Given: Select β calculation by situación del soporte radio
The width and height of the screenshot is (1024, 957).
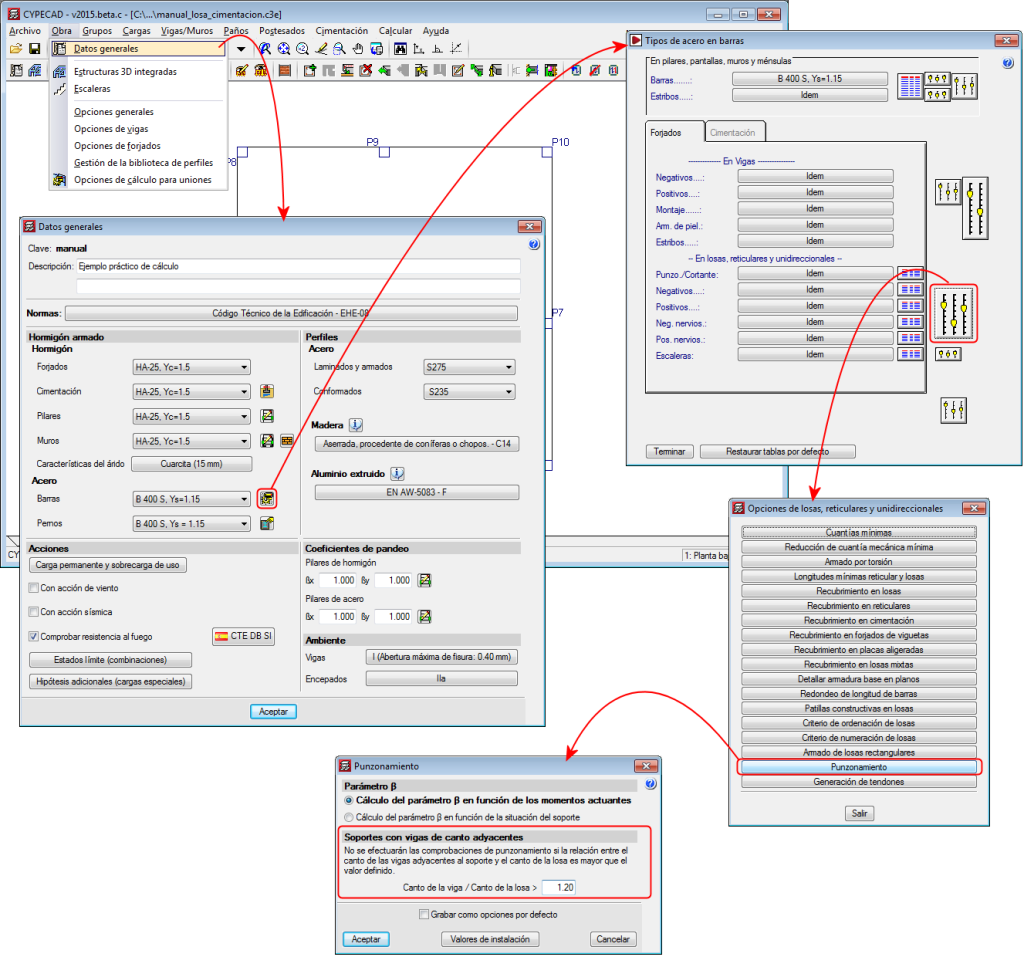Looking at the screenshot, I should (x=349, y=817).
